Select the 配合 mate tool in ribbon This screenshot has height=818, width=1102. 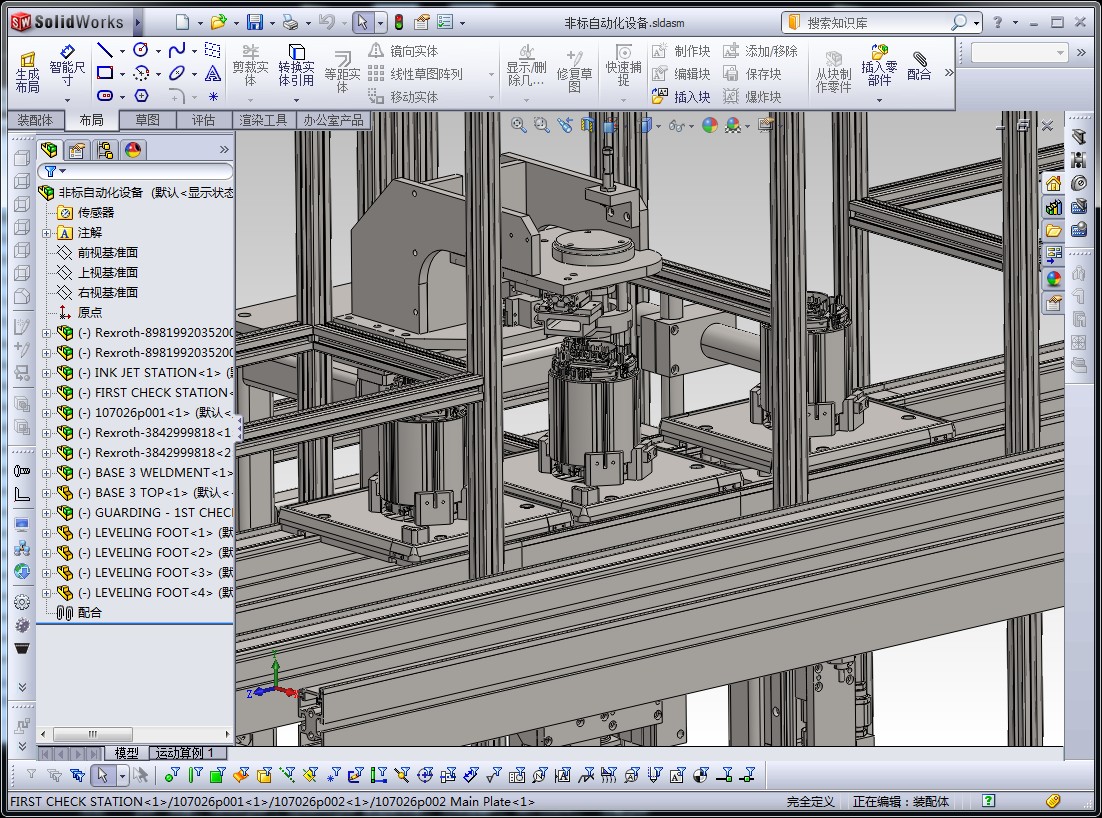919,66
